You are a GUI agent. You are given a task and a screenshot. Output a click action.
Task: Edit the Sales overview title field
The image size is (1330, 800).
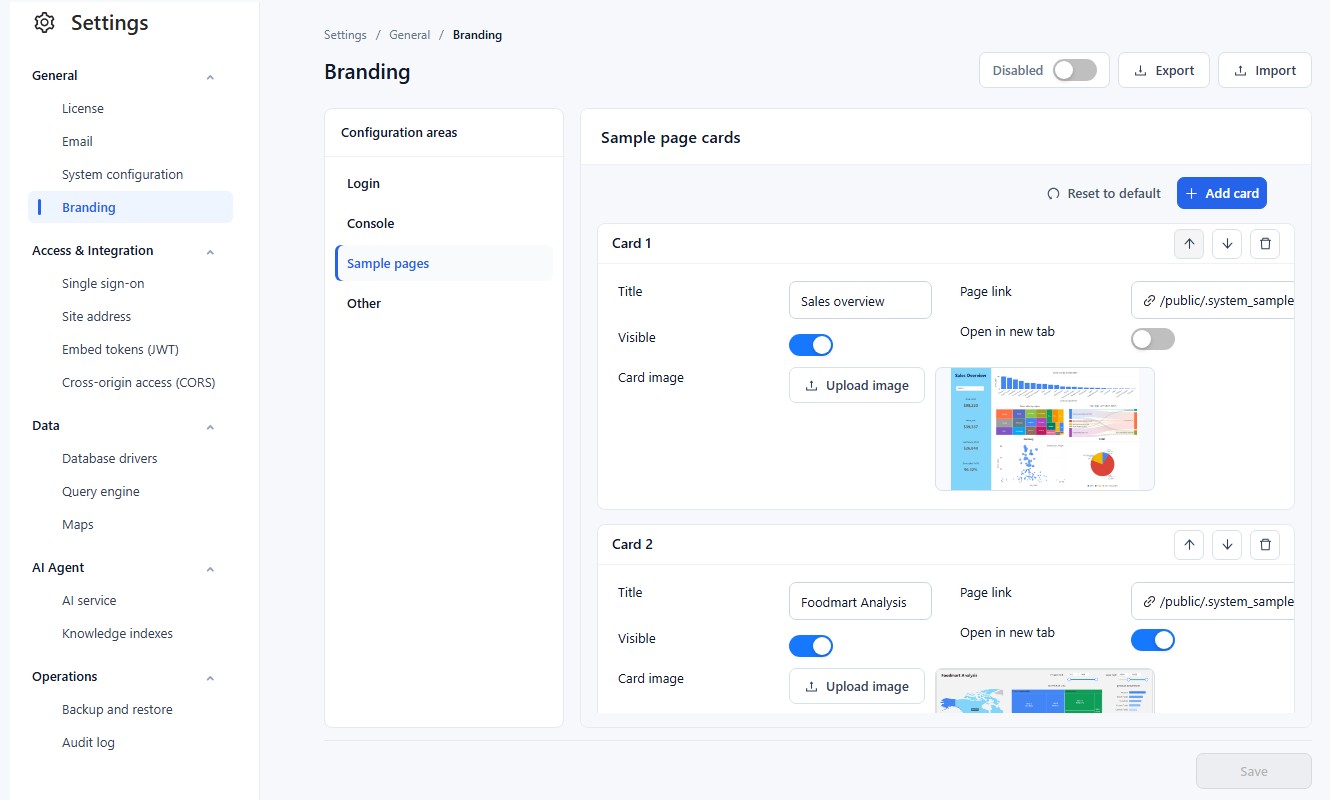pyautogui.click(x=860, y=300)
